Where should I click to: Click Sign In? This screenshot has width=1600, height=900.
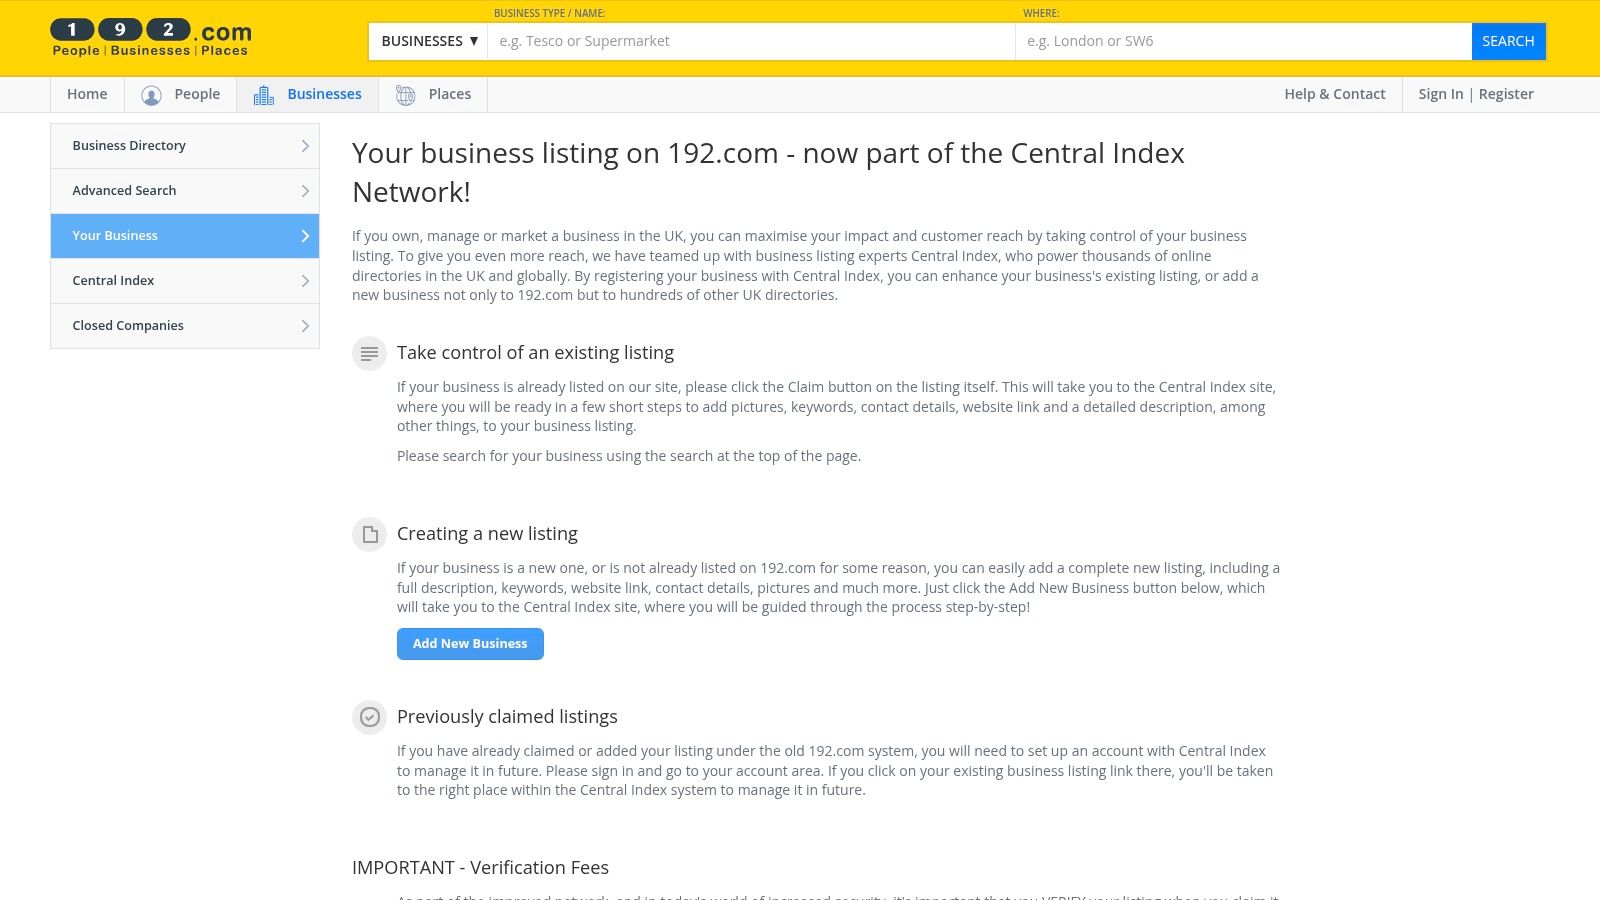coord(1440,94)
